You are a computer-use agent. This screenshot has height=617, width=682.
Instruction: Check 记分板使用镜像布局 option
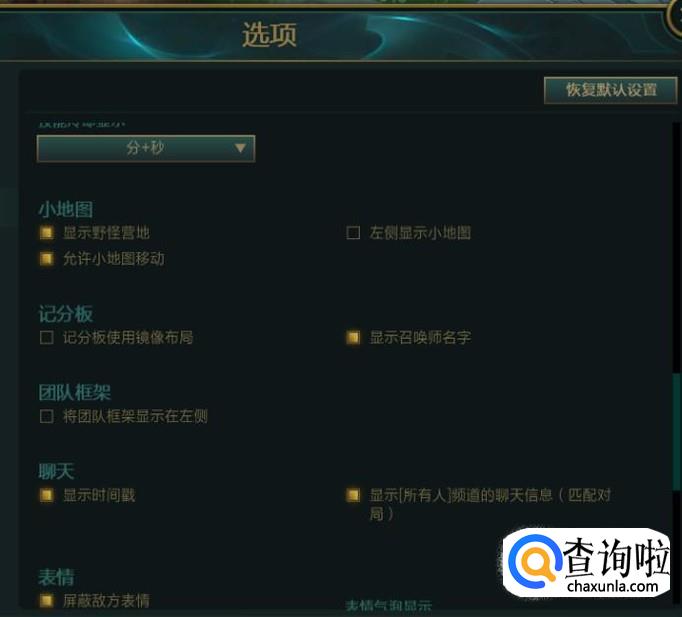coord(47,337)
